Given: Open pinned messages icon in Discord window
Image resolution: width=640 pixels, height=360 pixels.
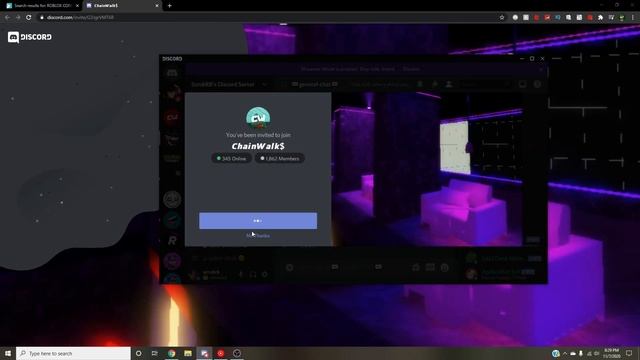Looking at the screenshot, I should 435,84.
